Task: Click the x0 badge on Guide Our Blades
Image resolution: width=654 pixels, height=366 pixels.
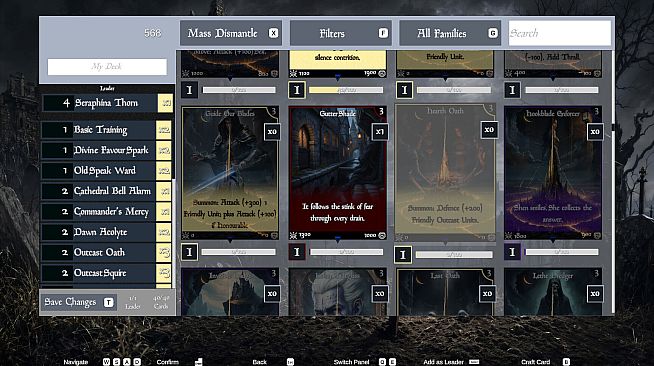Action: coord(272,132)
